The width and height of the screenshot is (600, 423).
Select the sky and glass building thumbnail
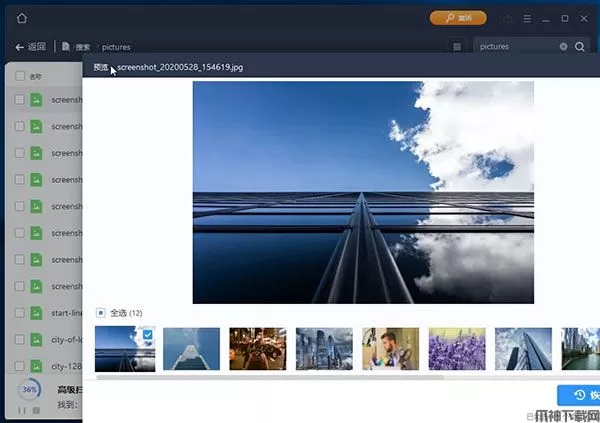coord(125,349)
